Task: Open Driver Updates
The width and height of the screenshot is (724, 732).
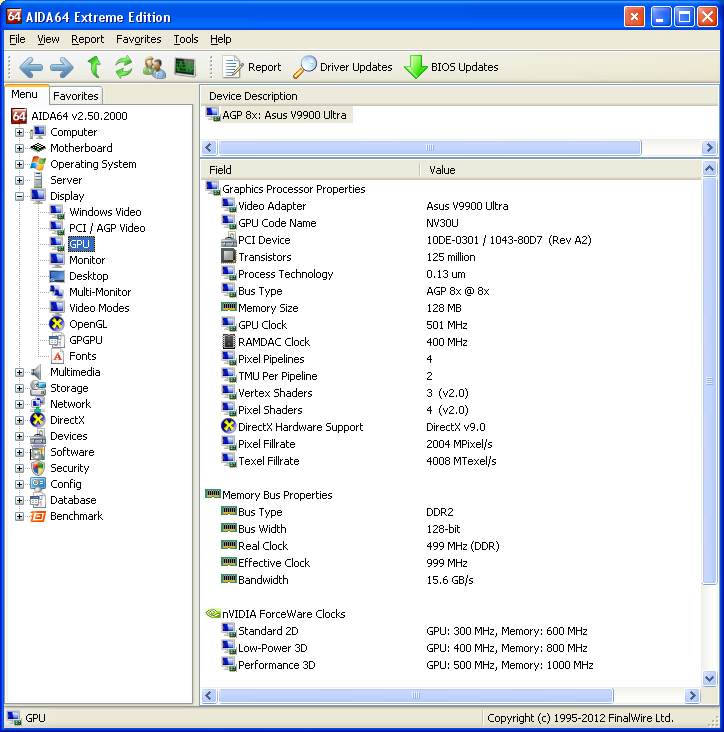Action: tap(343, 67)
